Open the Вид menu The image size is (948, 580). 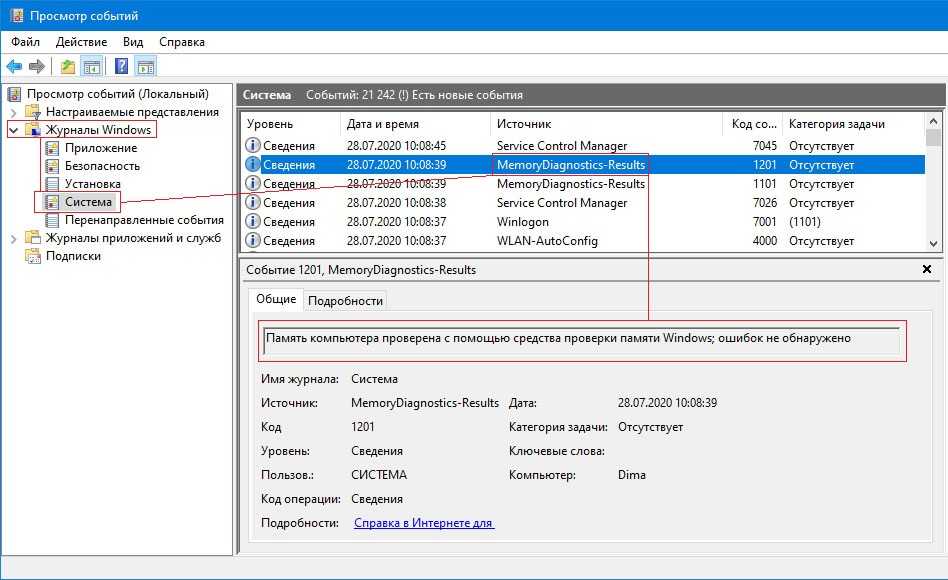[133, 42]
